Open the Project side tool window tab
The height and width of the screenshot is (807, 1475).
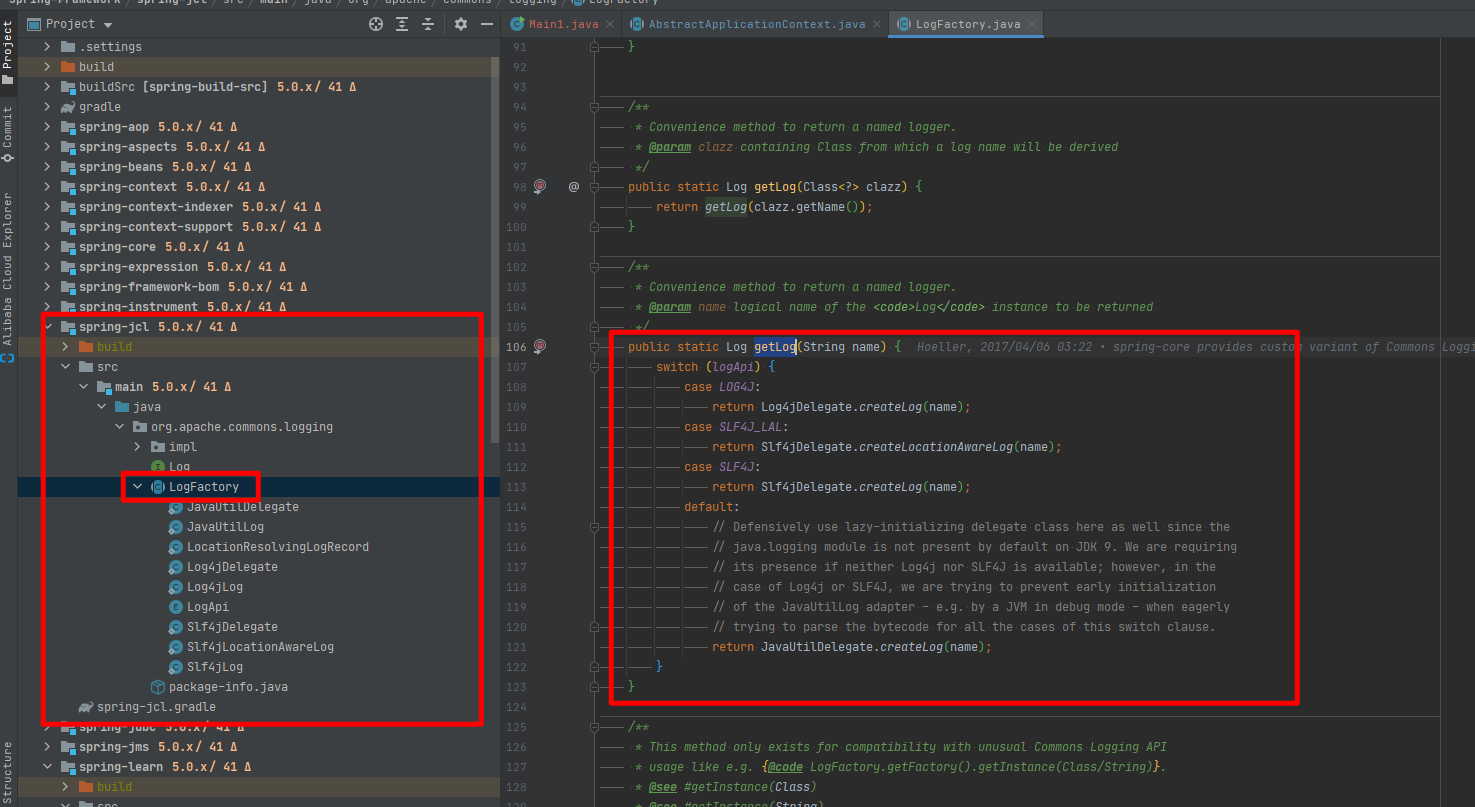(8, 52)
